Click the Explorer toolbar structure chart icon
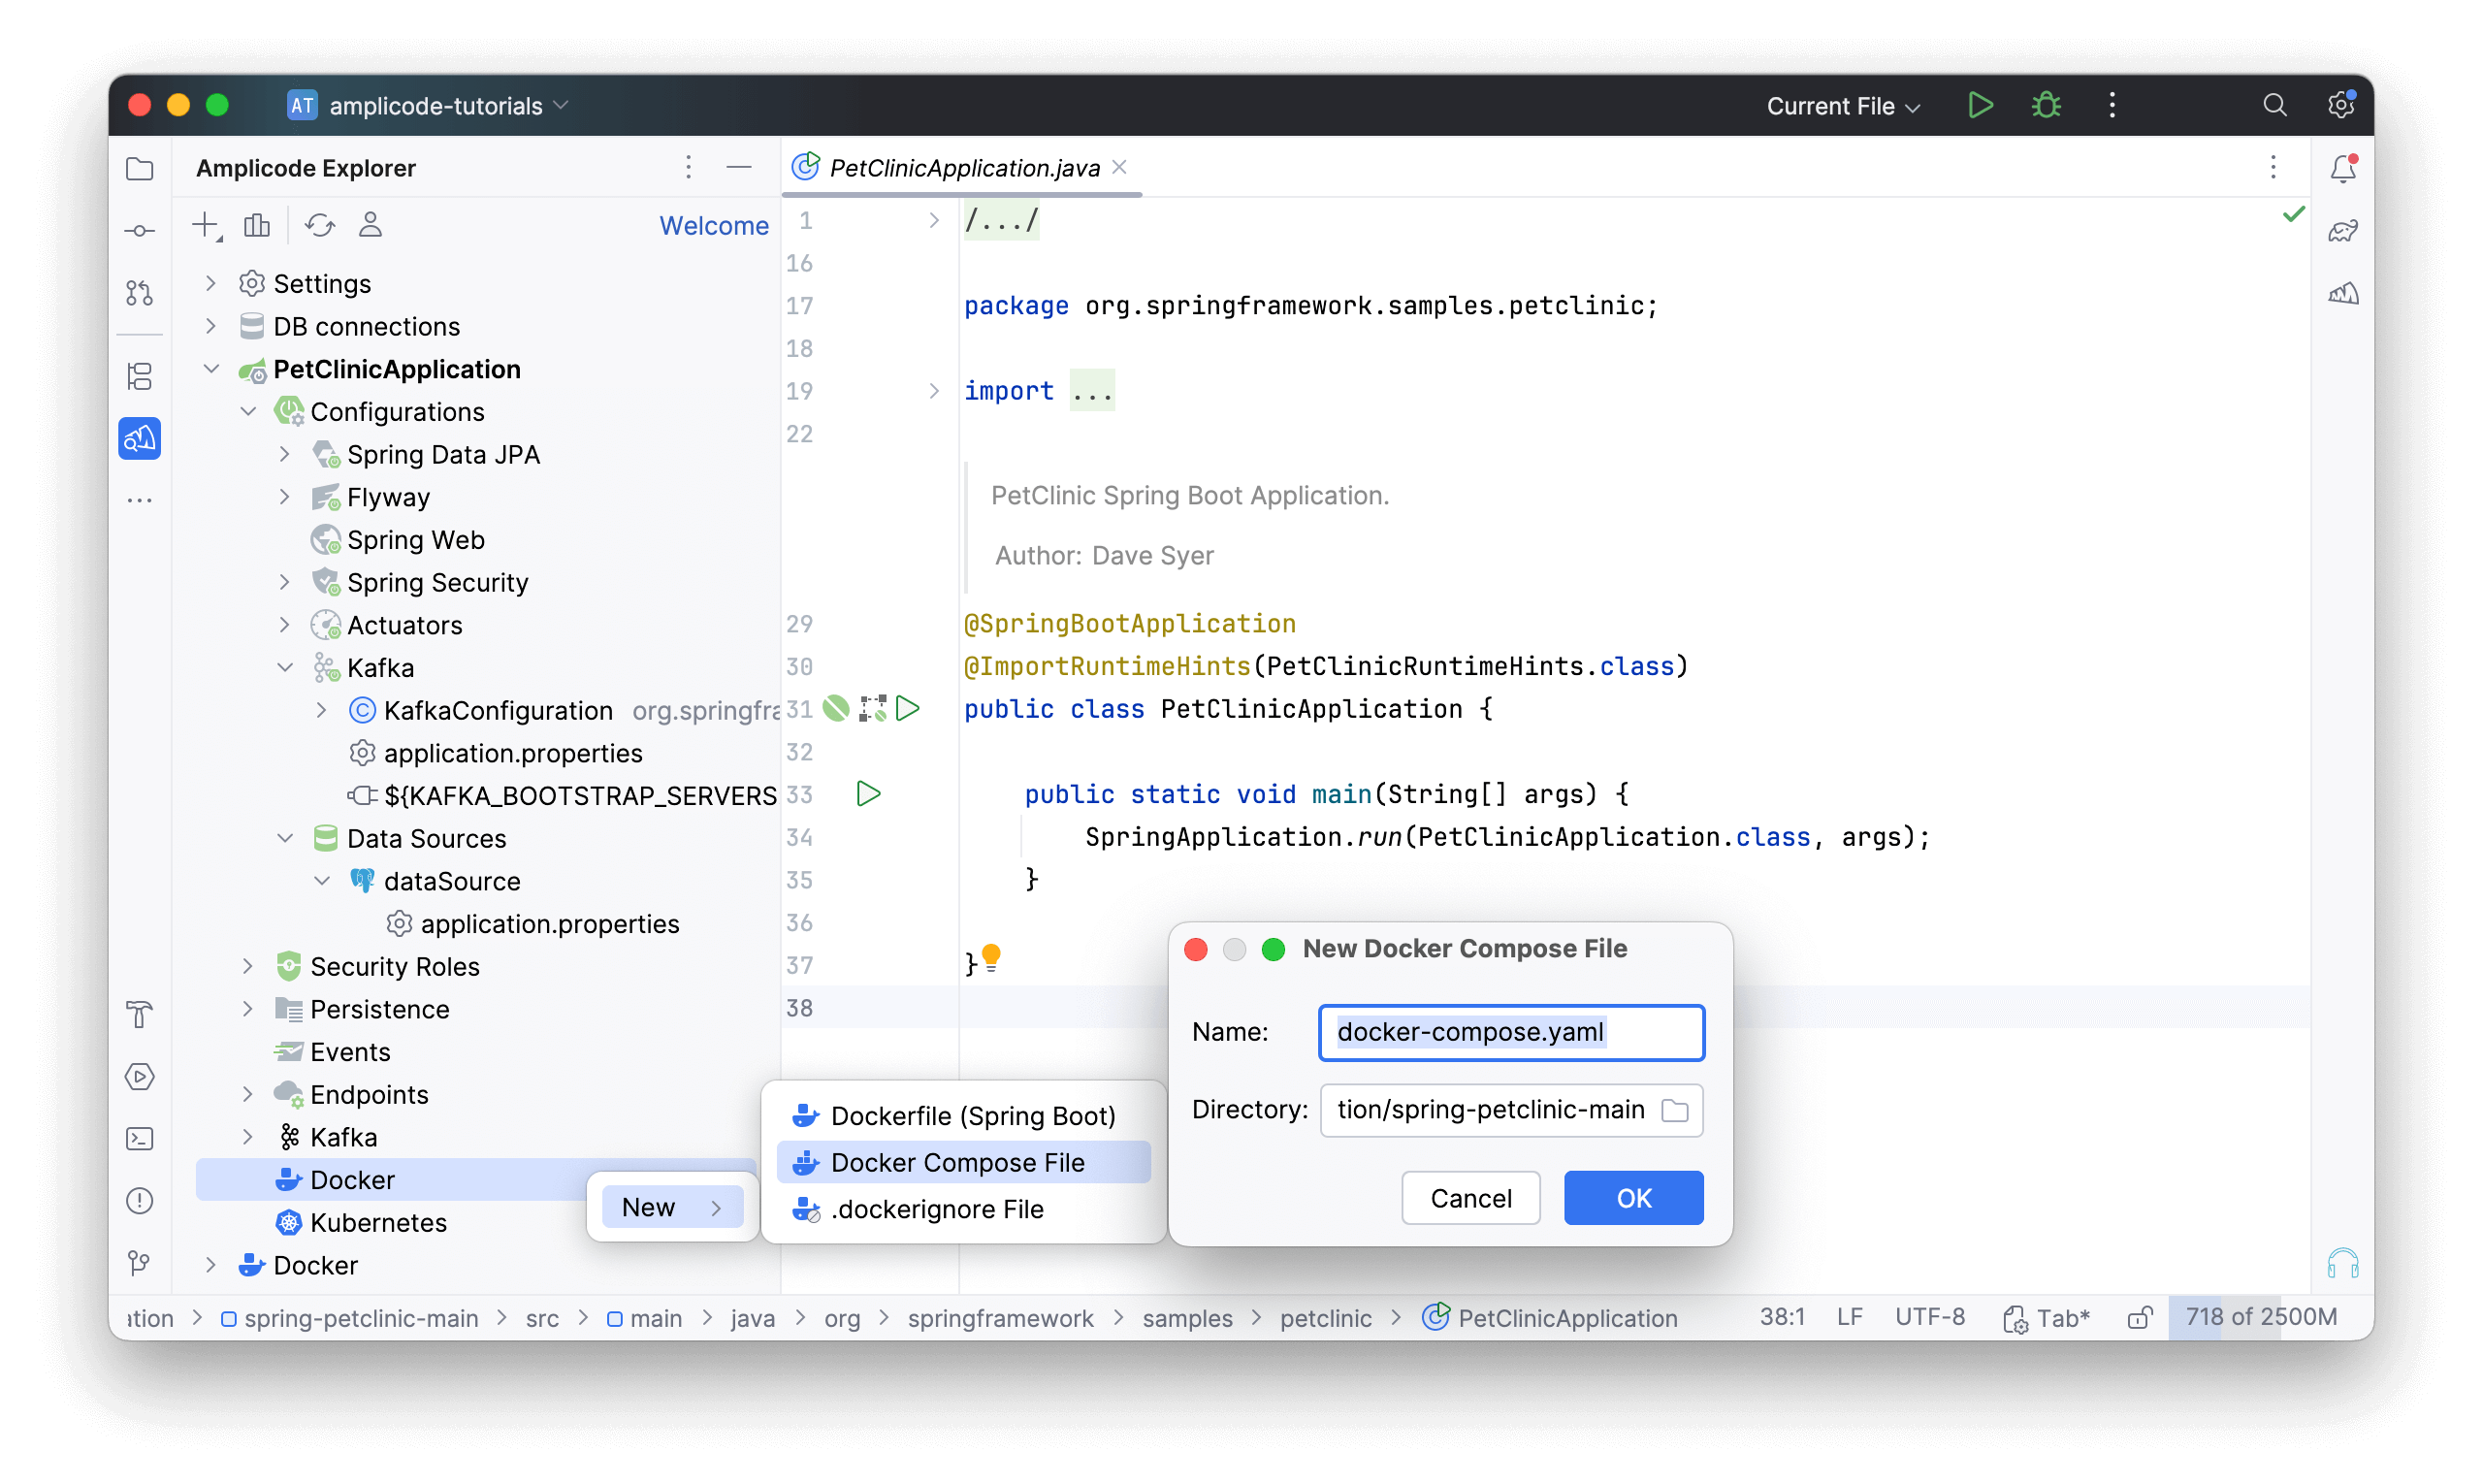2483x1484 pixels. coord(257,226)
